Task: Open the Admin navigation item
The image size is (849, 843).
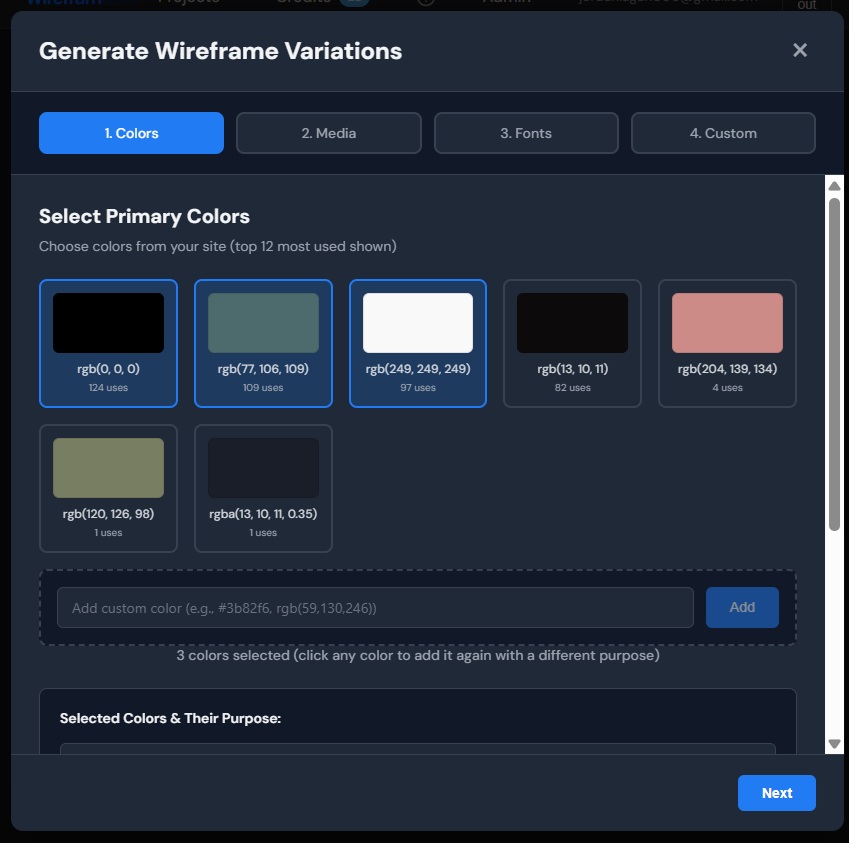Action: pyautogui.click(x=508, y=4)
